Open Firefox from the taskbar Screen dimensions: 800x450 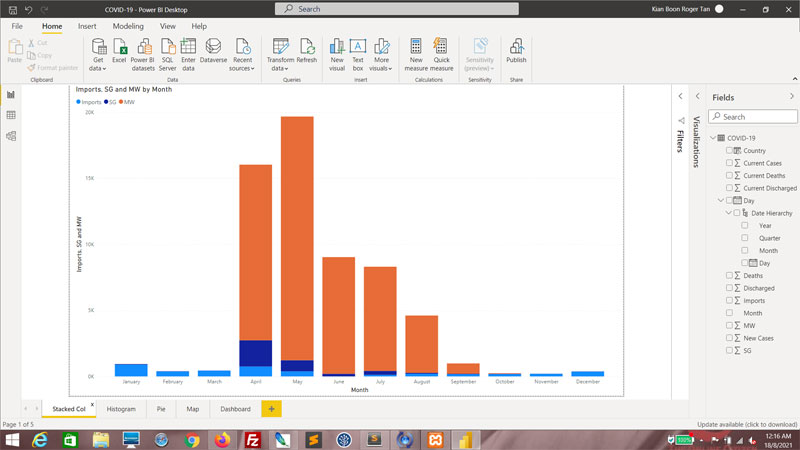[x=222, y=440]
